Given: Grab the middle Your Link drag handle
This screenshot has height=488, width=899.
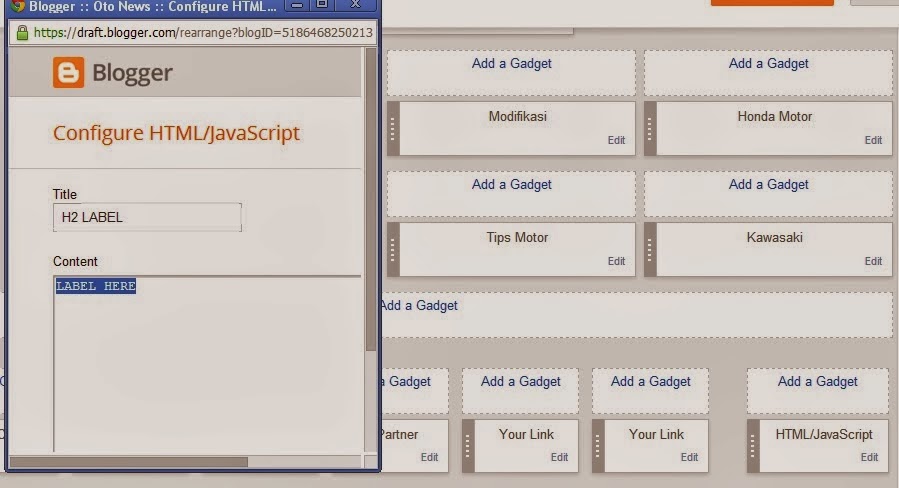Looking at the screenshot, I should click(597, 446).
